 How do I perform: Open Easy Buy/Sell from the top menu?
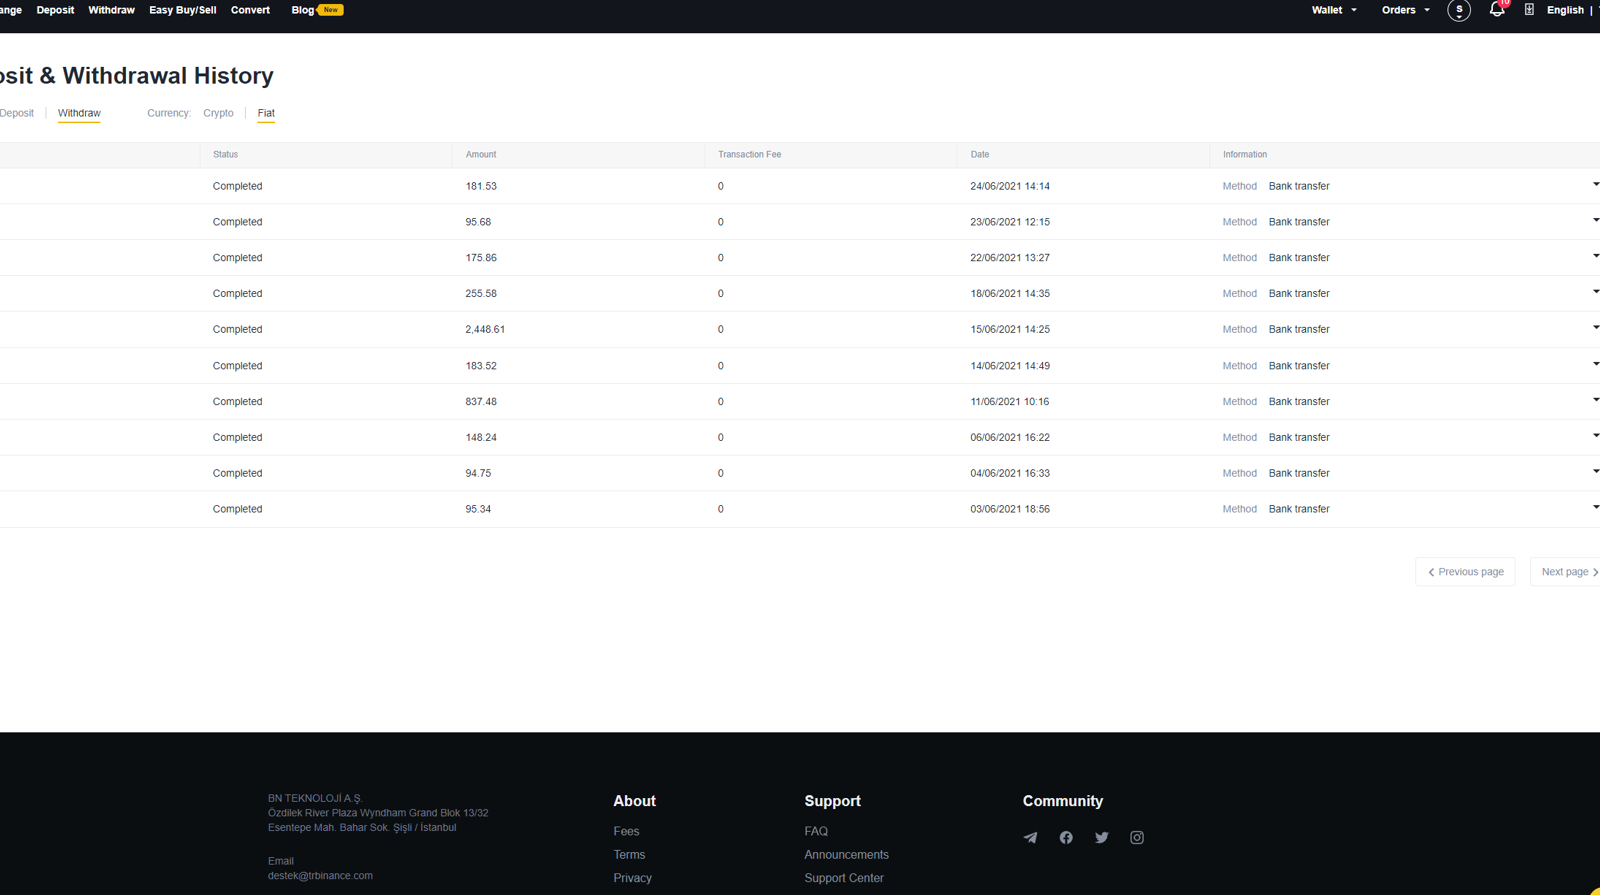point(182,10)
